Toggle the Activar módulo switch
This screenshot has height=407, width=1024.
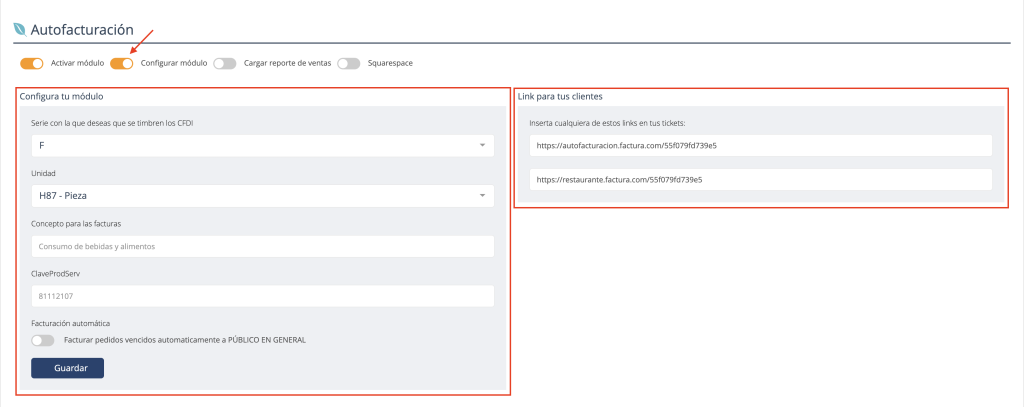[x=31, y=63]
